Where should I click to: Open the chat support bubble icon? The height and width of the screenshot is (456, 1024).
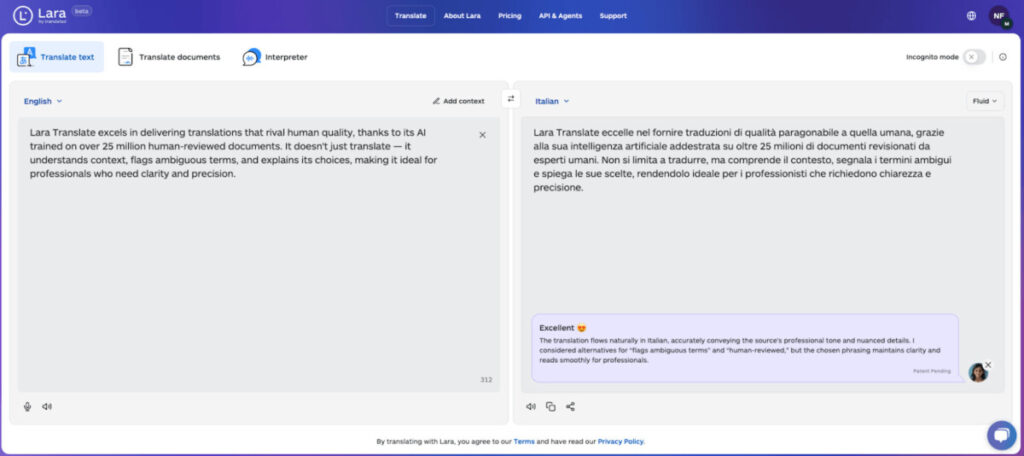coord(1000,434)
